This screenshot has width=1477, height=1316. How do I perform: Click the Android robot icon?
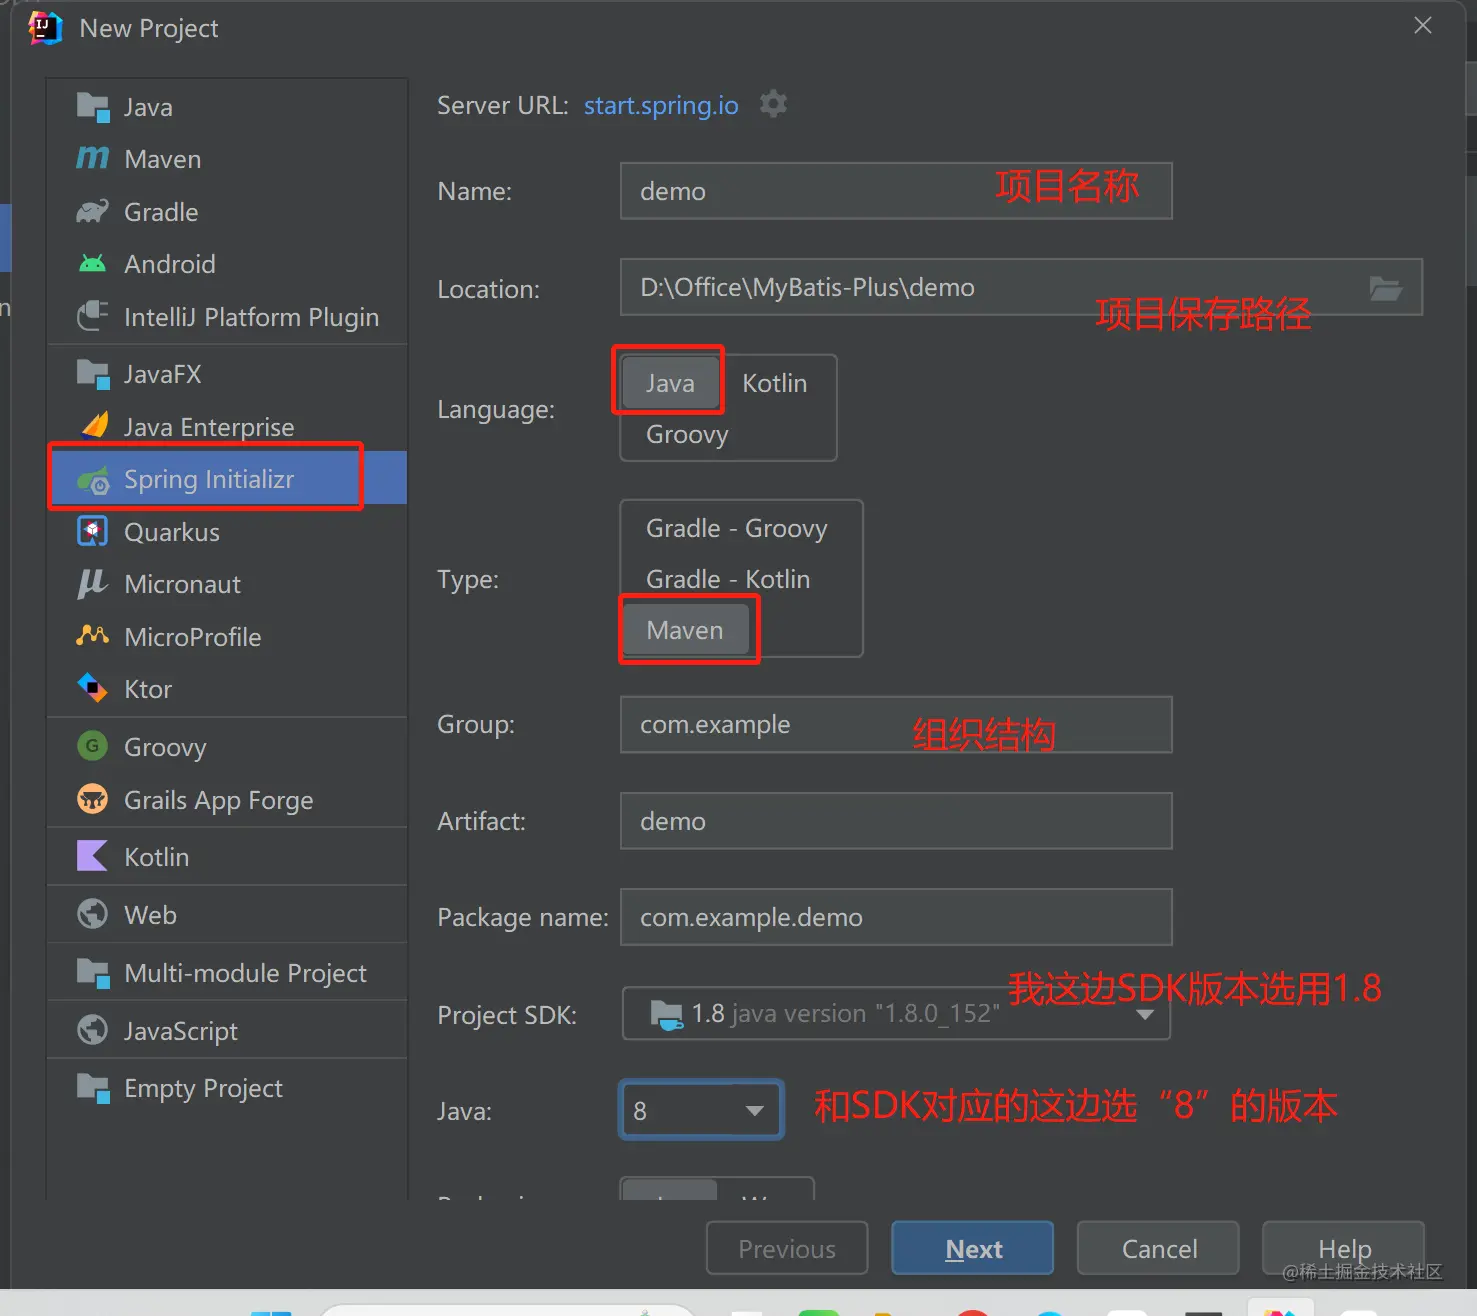coord(93,264)
